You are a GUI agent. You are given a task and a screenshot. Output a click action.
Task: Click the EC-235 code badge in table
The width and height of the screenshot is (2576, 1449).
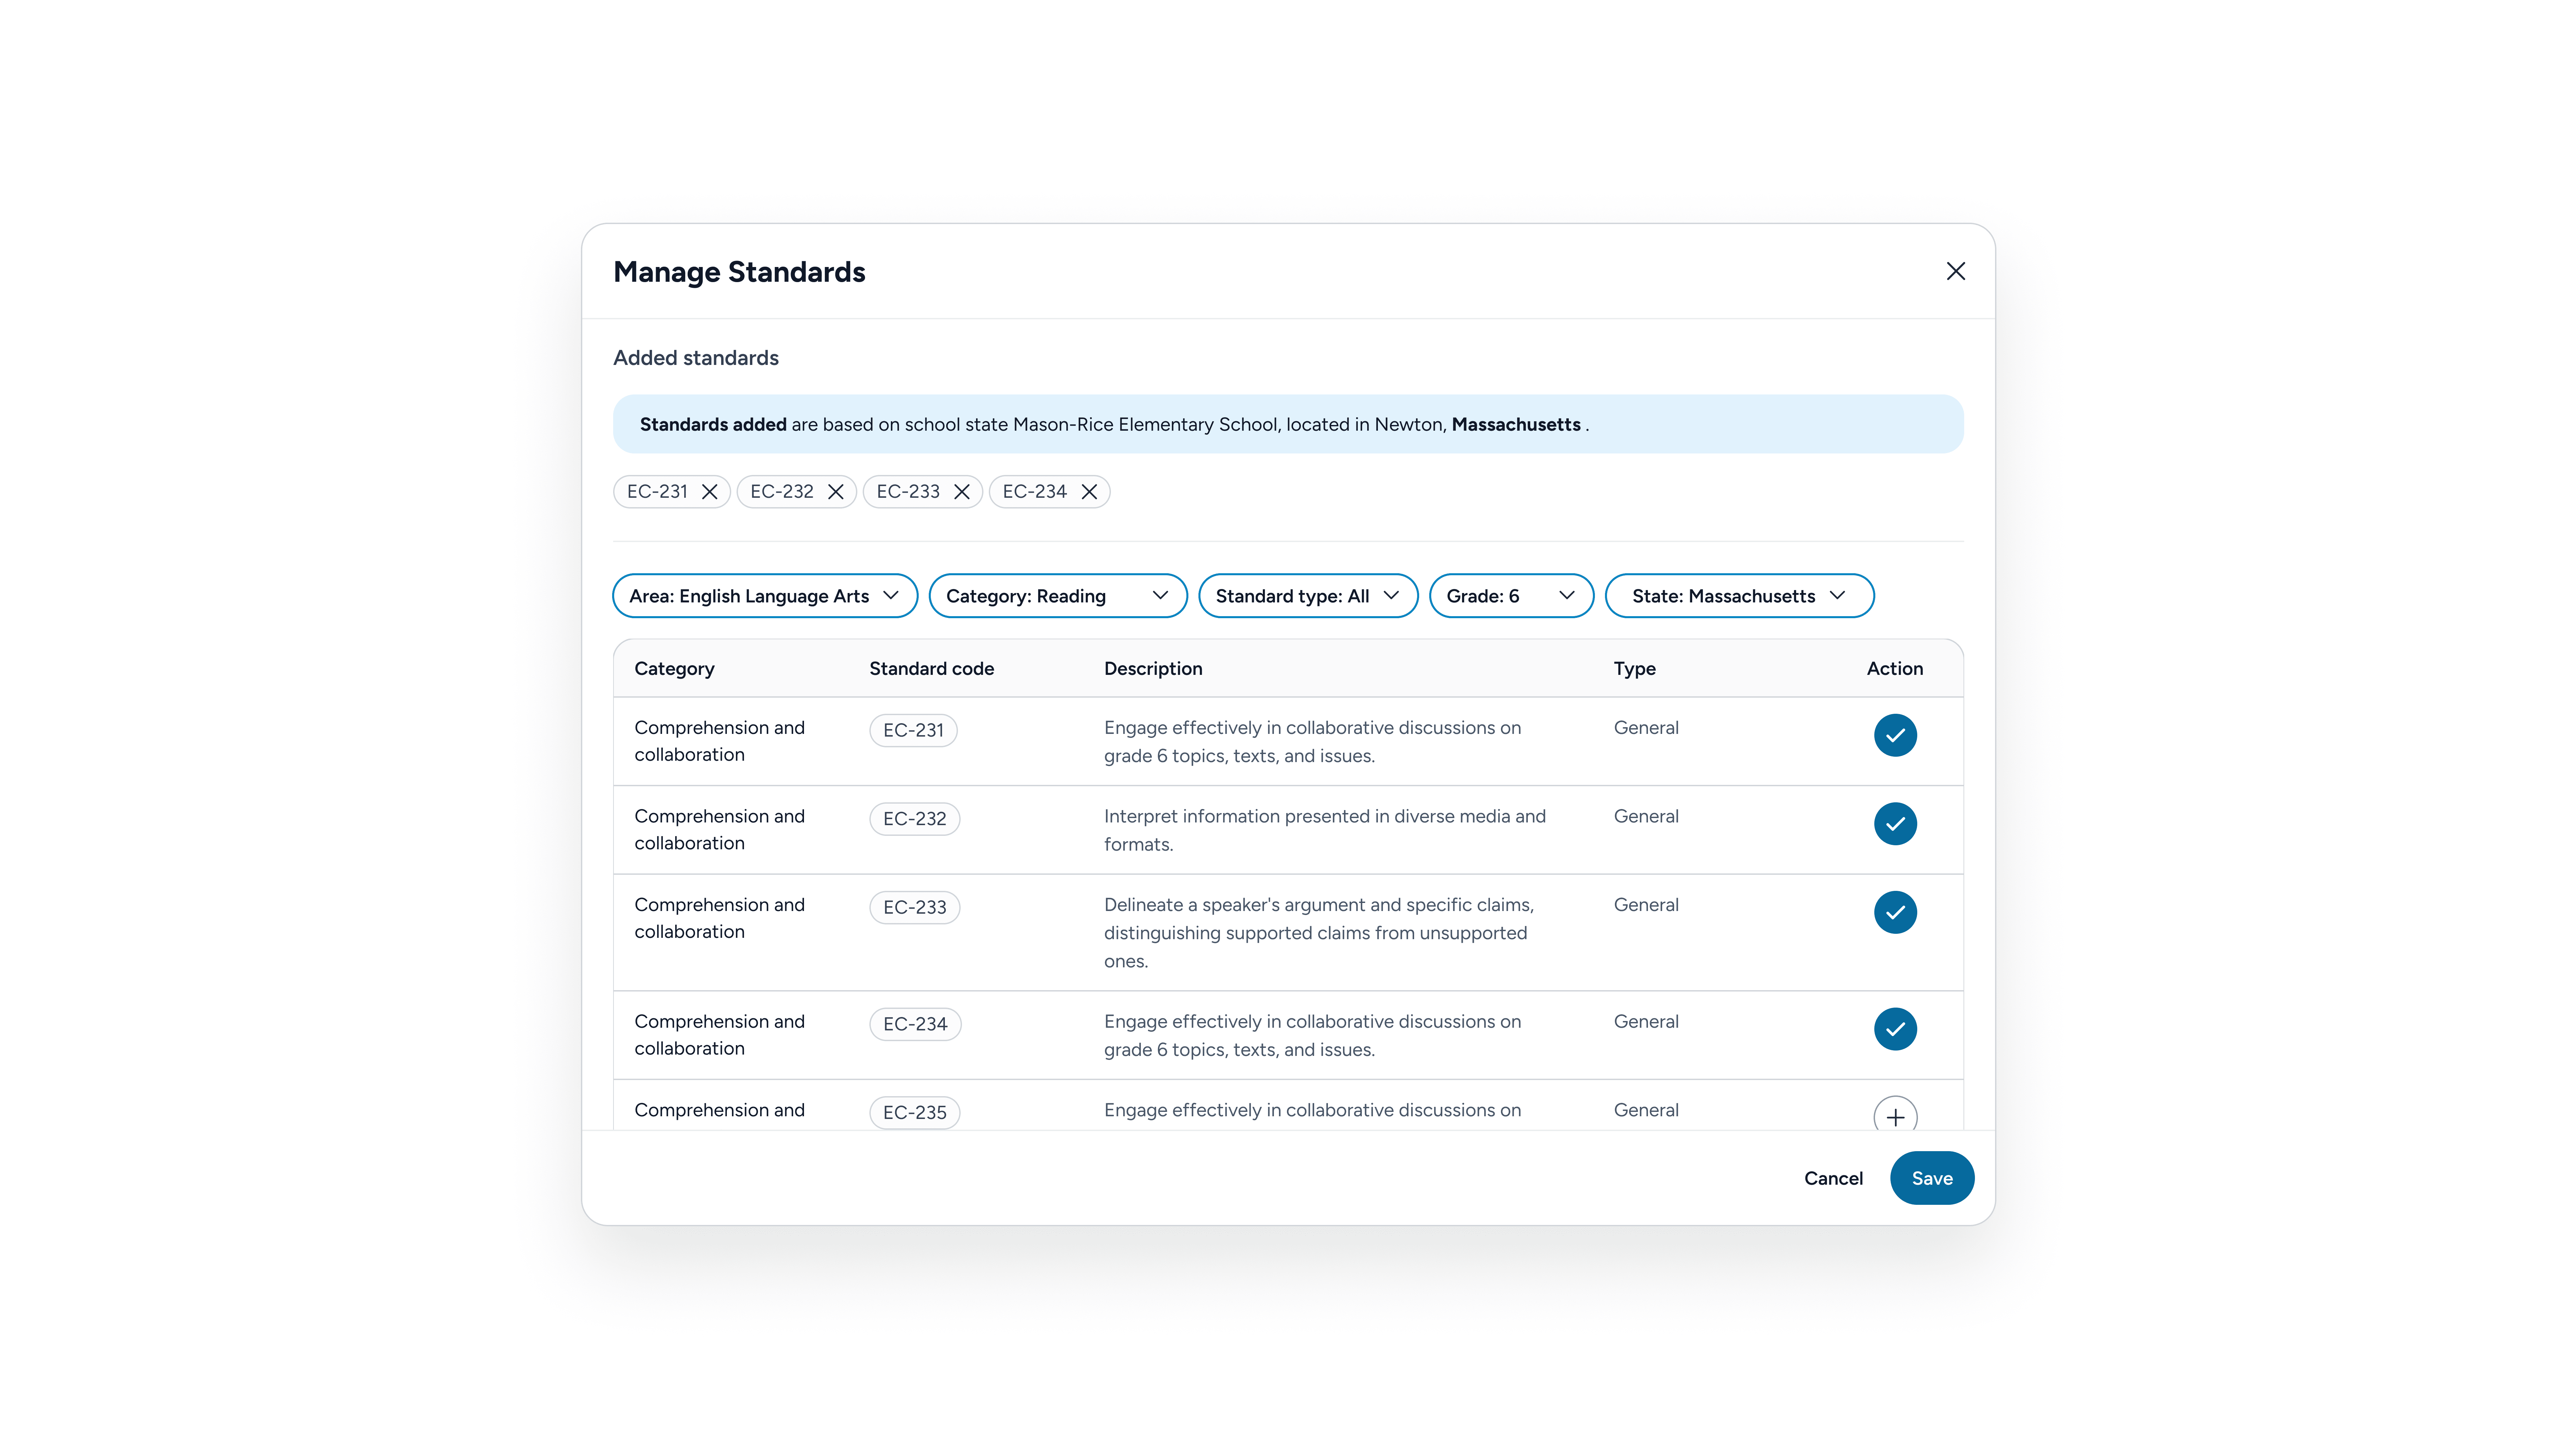(914, 1112)
